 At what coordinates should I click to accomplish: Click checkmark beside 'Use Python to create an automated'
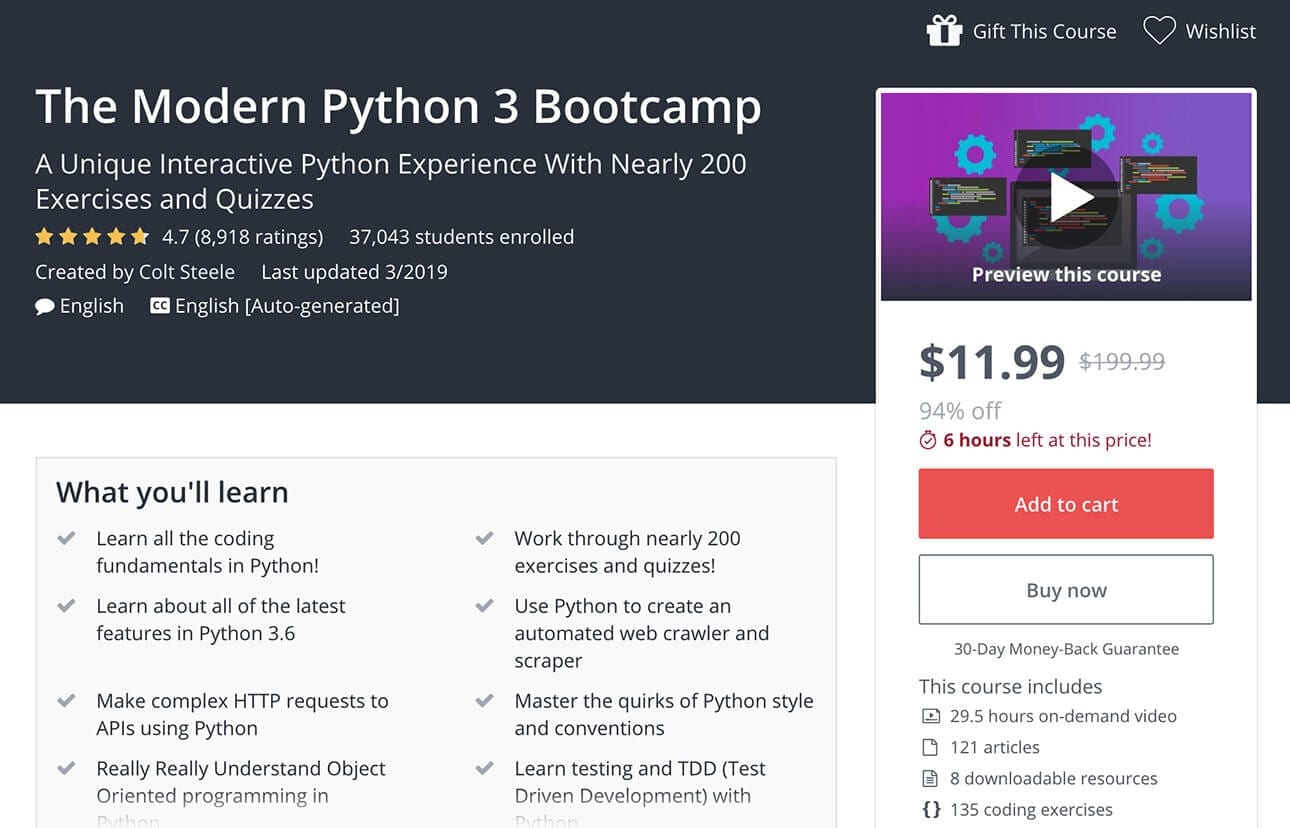point(484,607)
